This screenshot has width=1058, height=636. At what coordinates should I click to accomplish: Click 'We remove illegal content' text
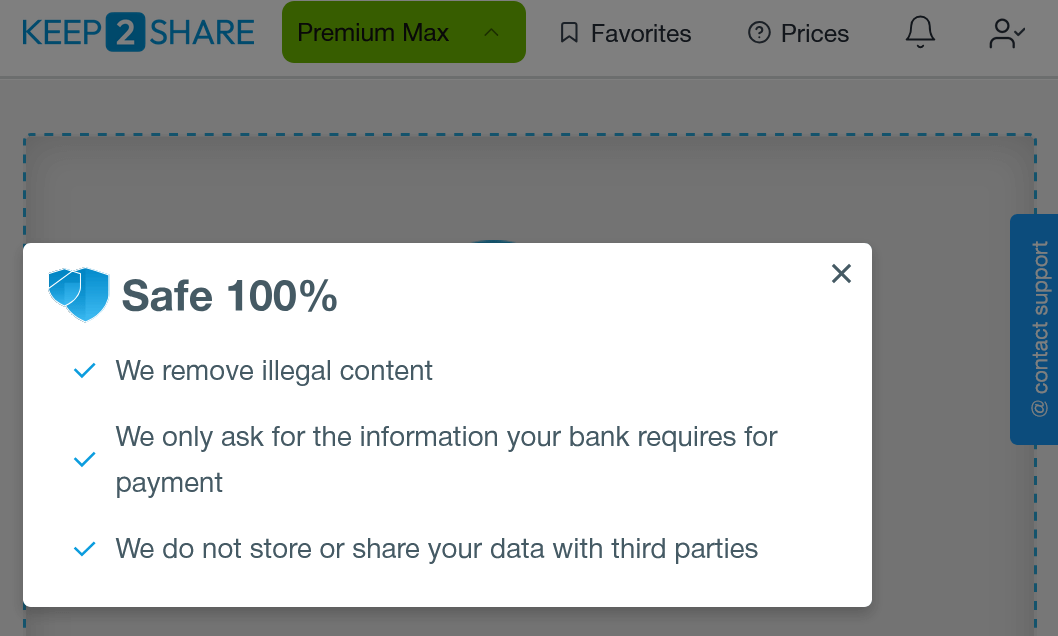tap(274, 371)
